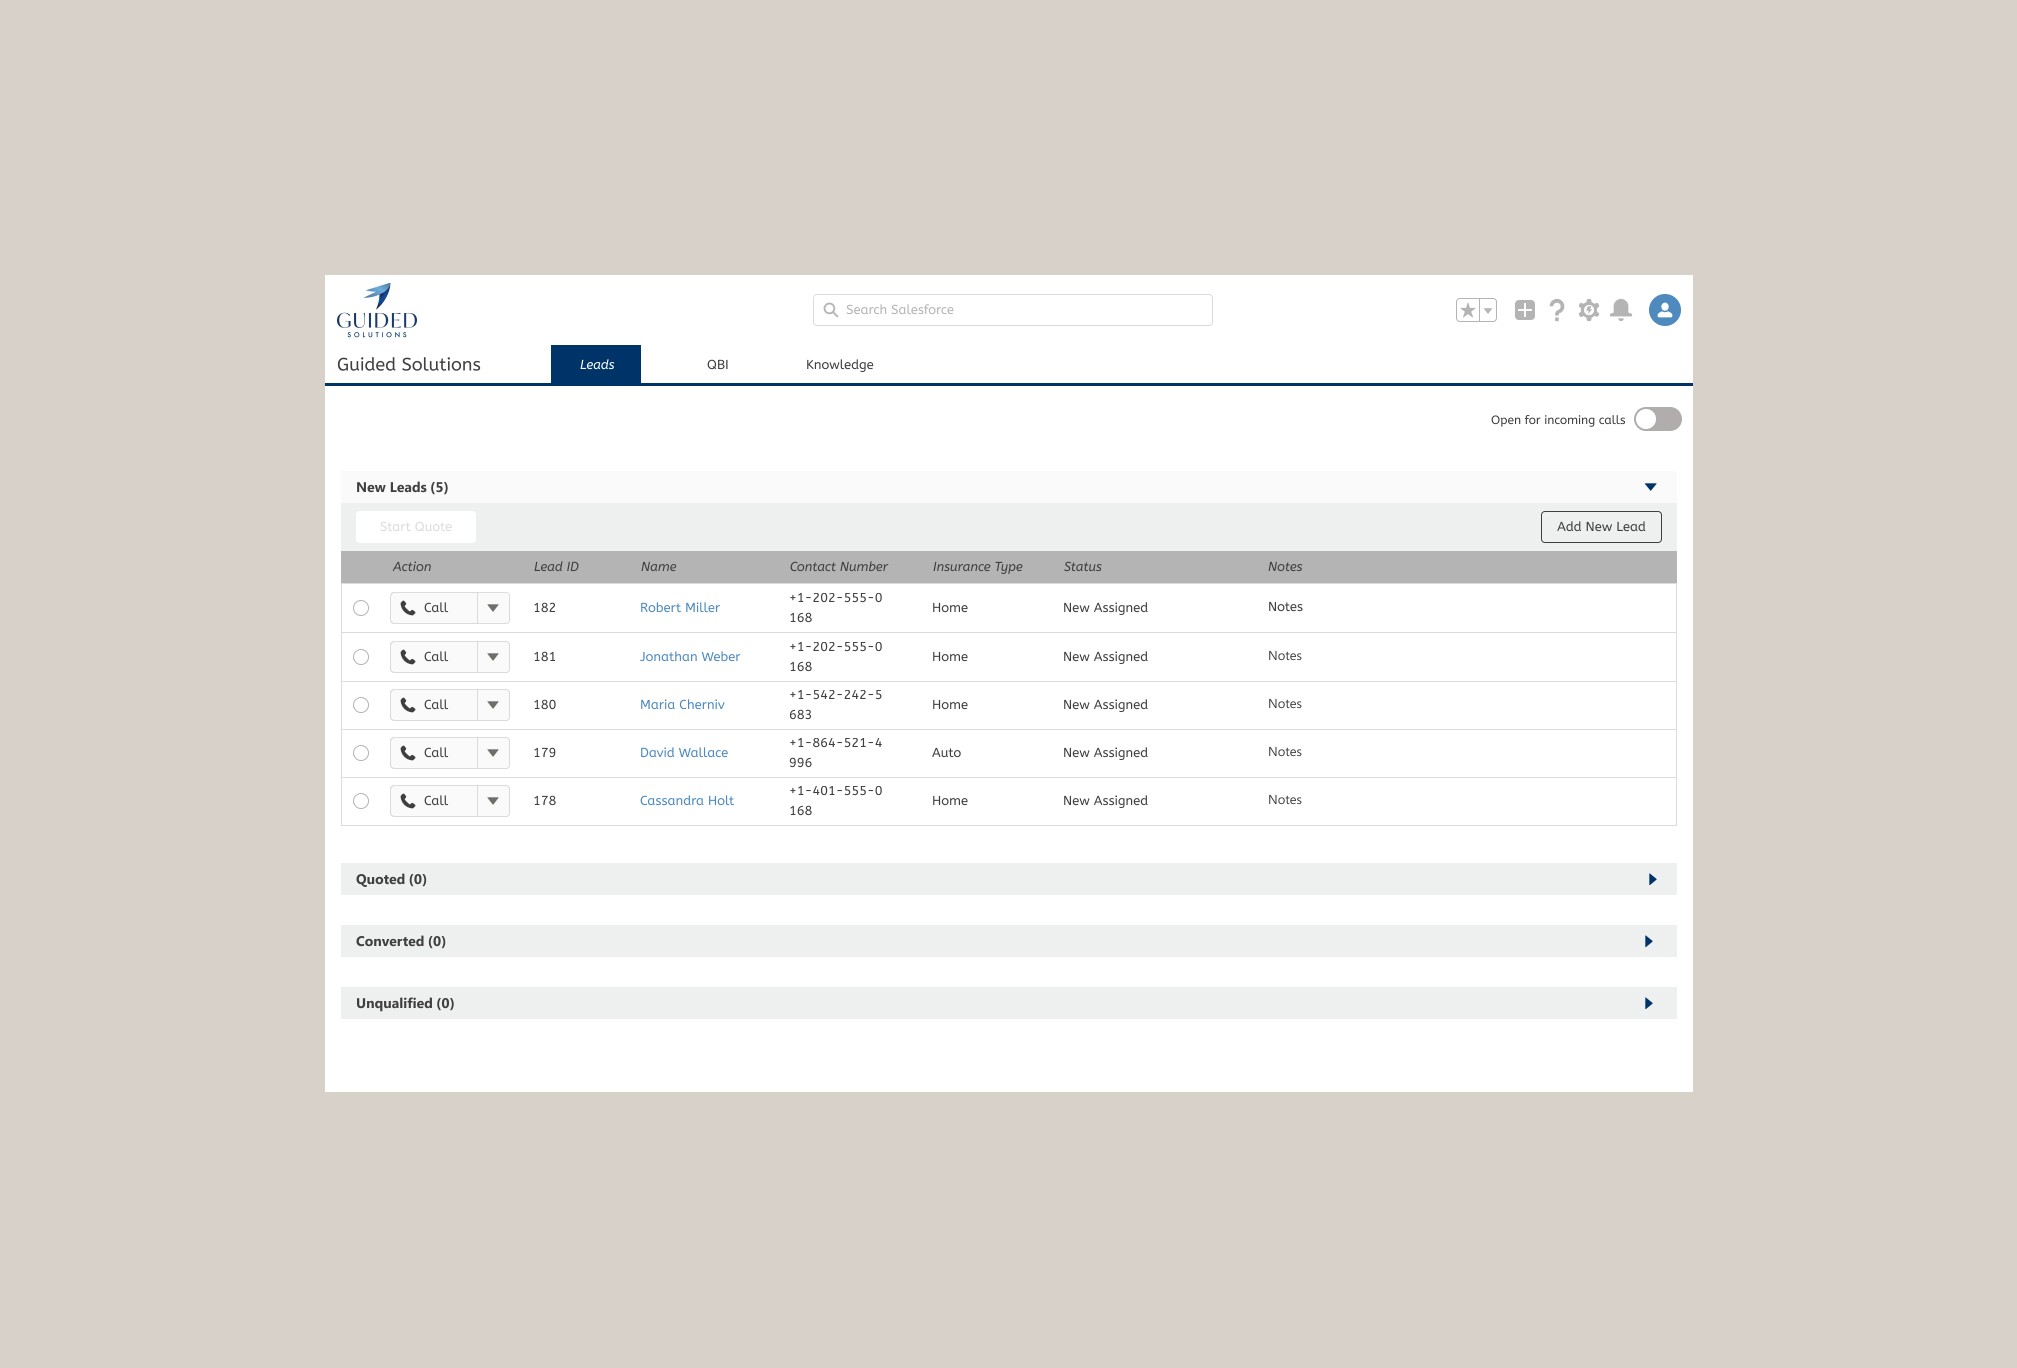Toggle Open for incoming calls switch
This screenshot has width=2017, height=1368.
[1657, 419]
